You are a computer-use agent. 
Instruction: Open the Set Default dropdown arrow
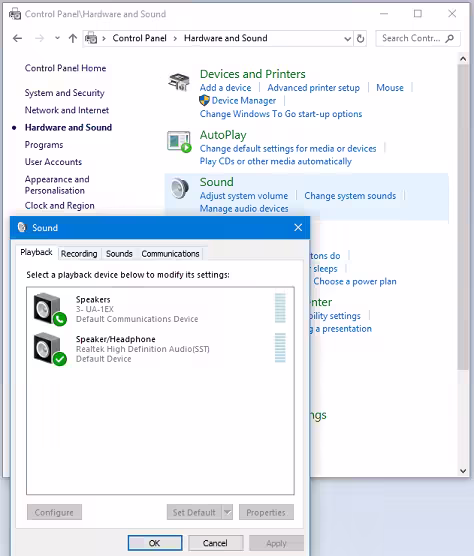point(227,512)
